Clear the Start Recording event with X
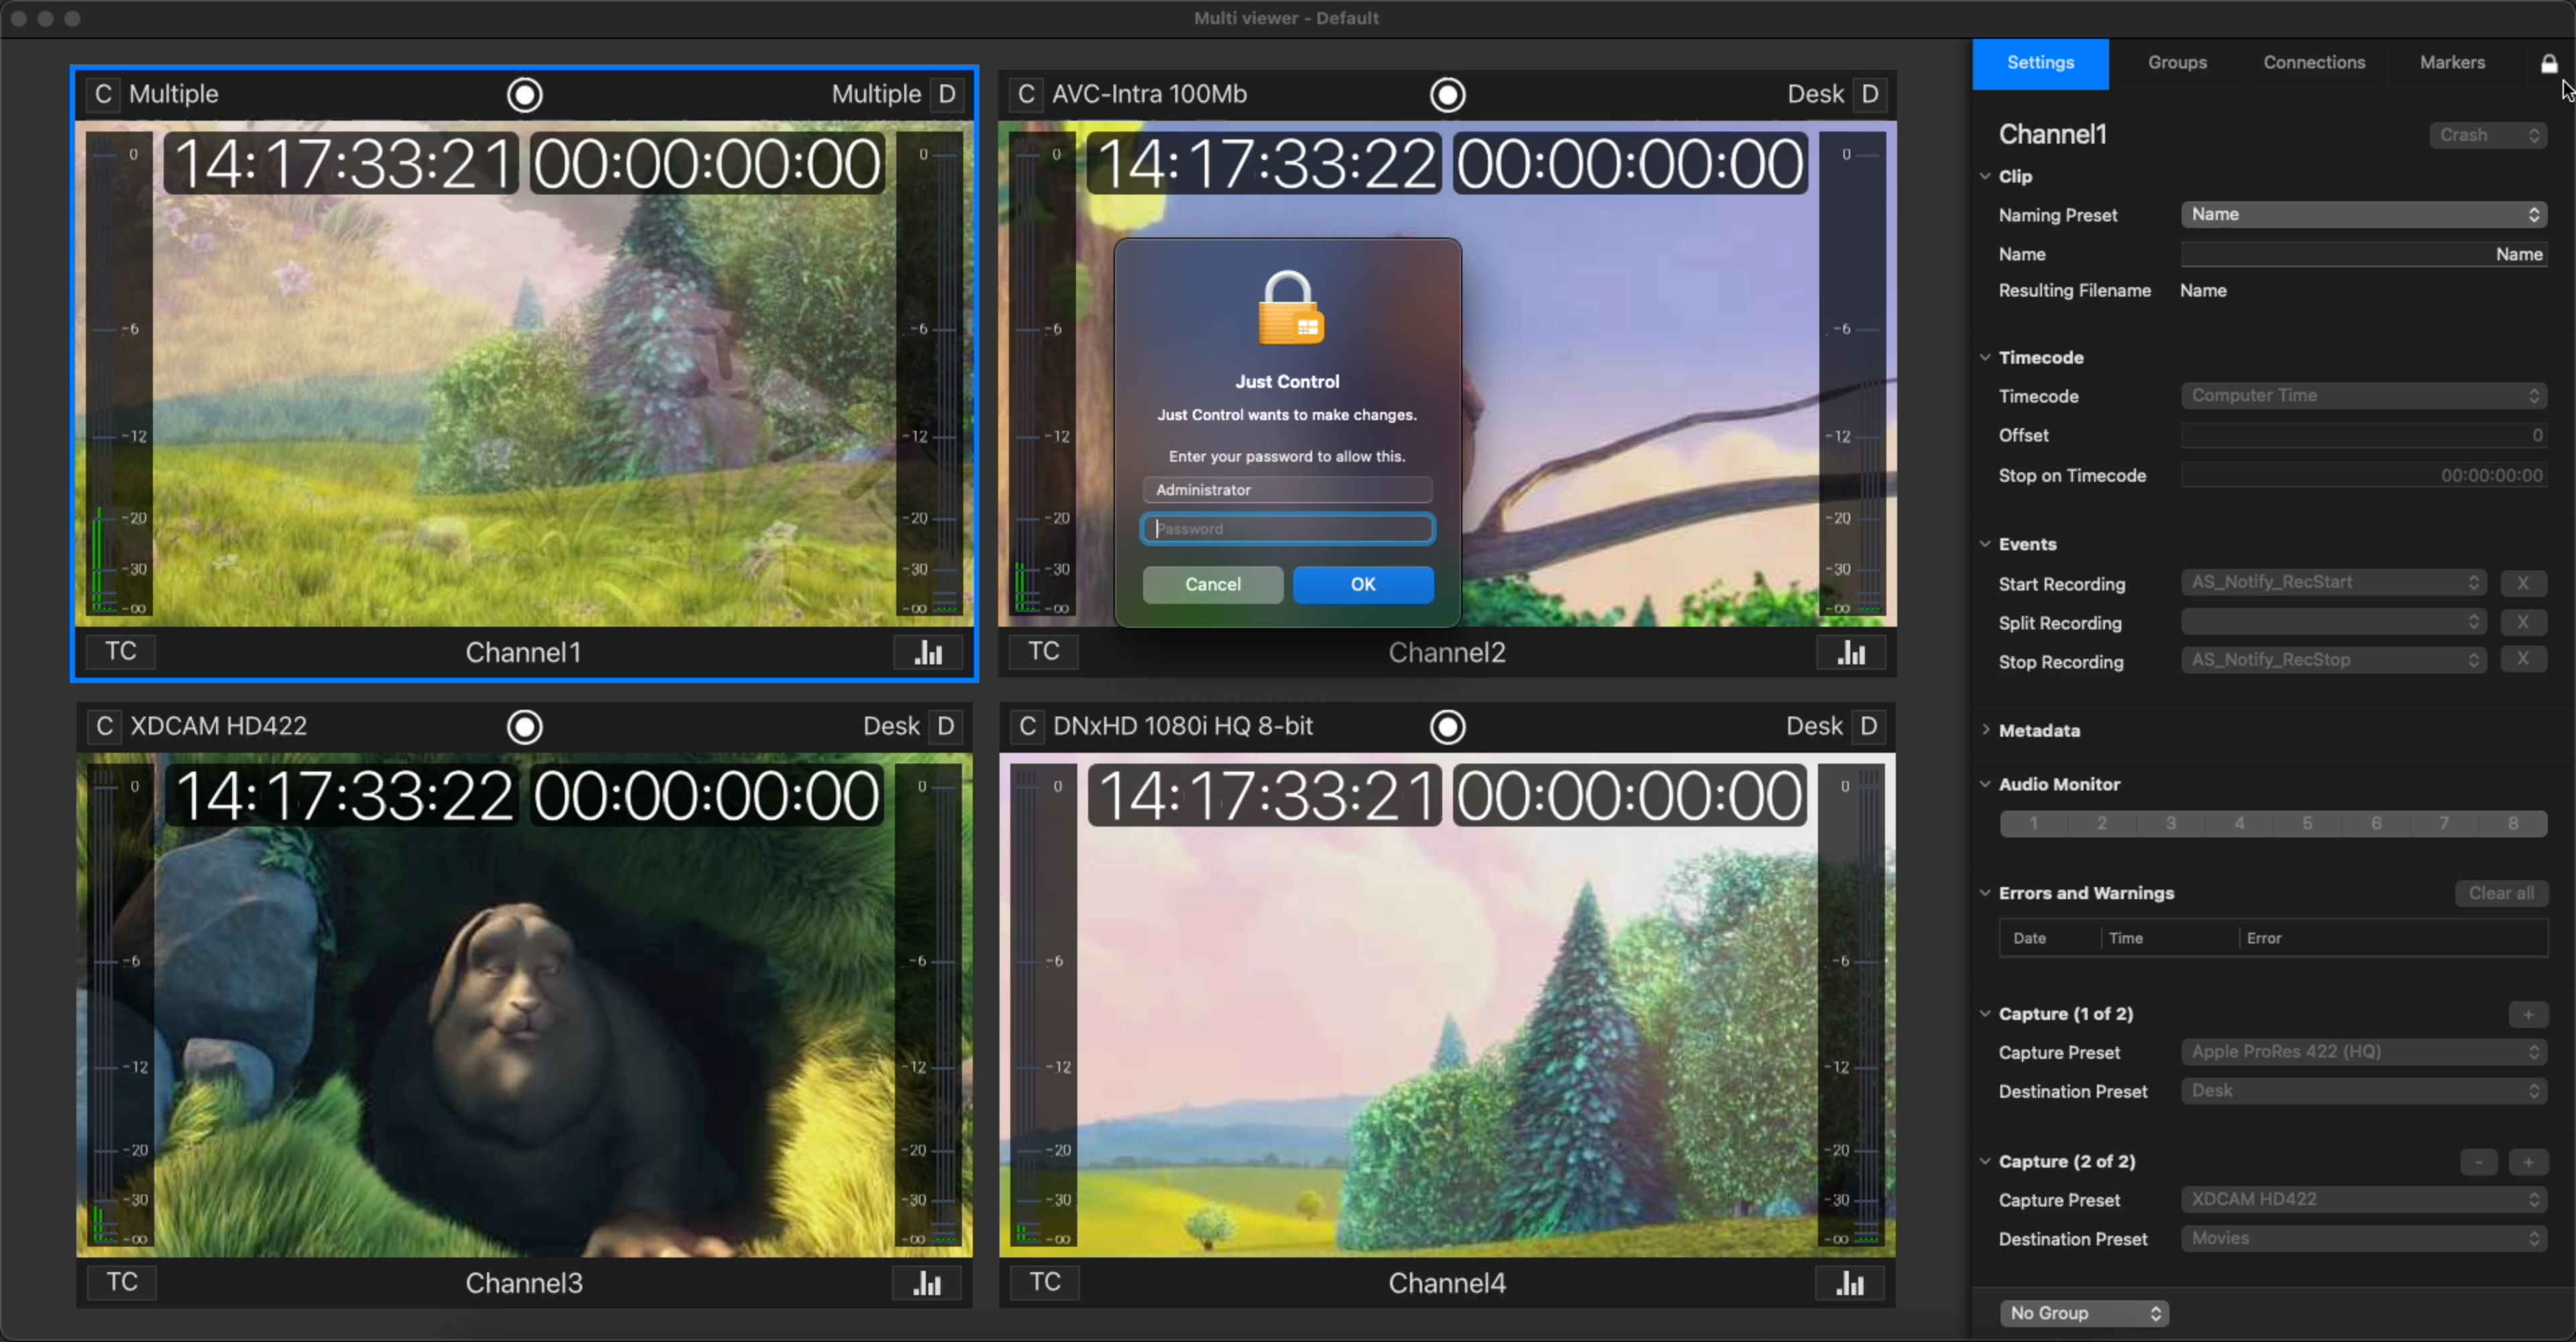 tap(2523, 583)
